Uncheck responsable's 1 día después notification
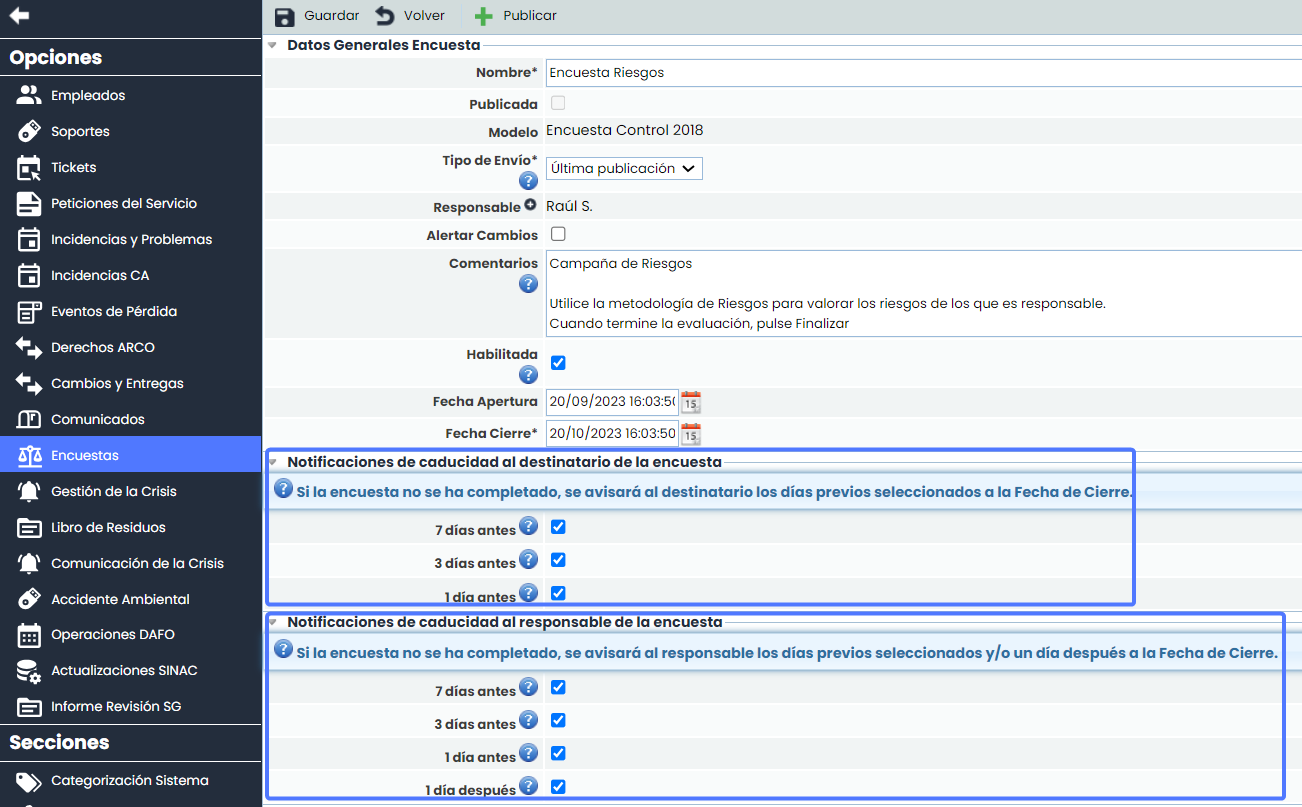The width and height of the screenshot is (1302, 807). (x=558, y=786)
